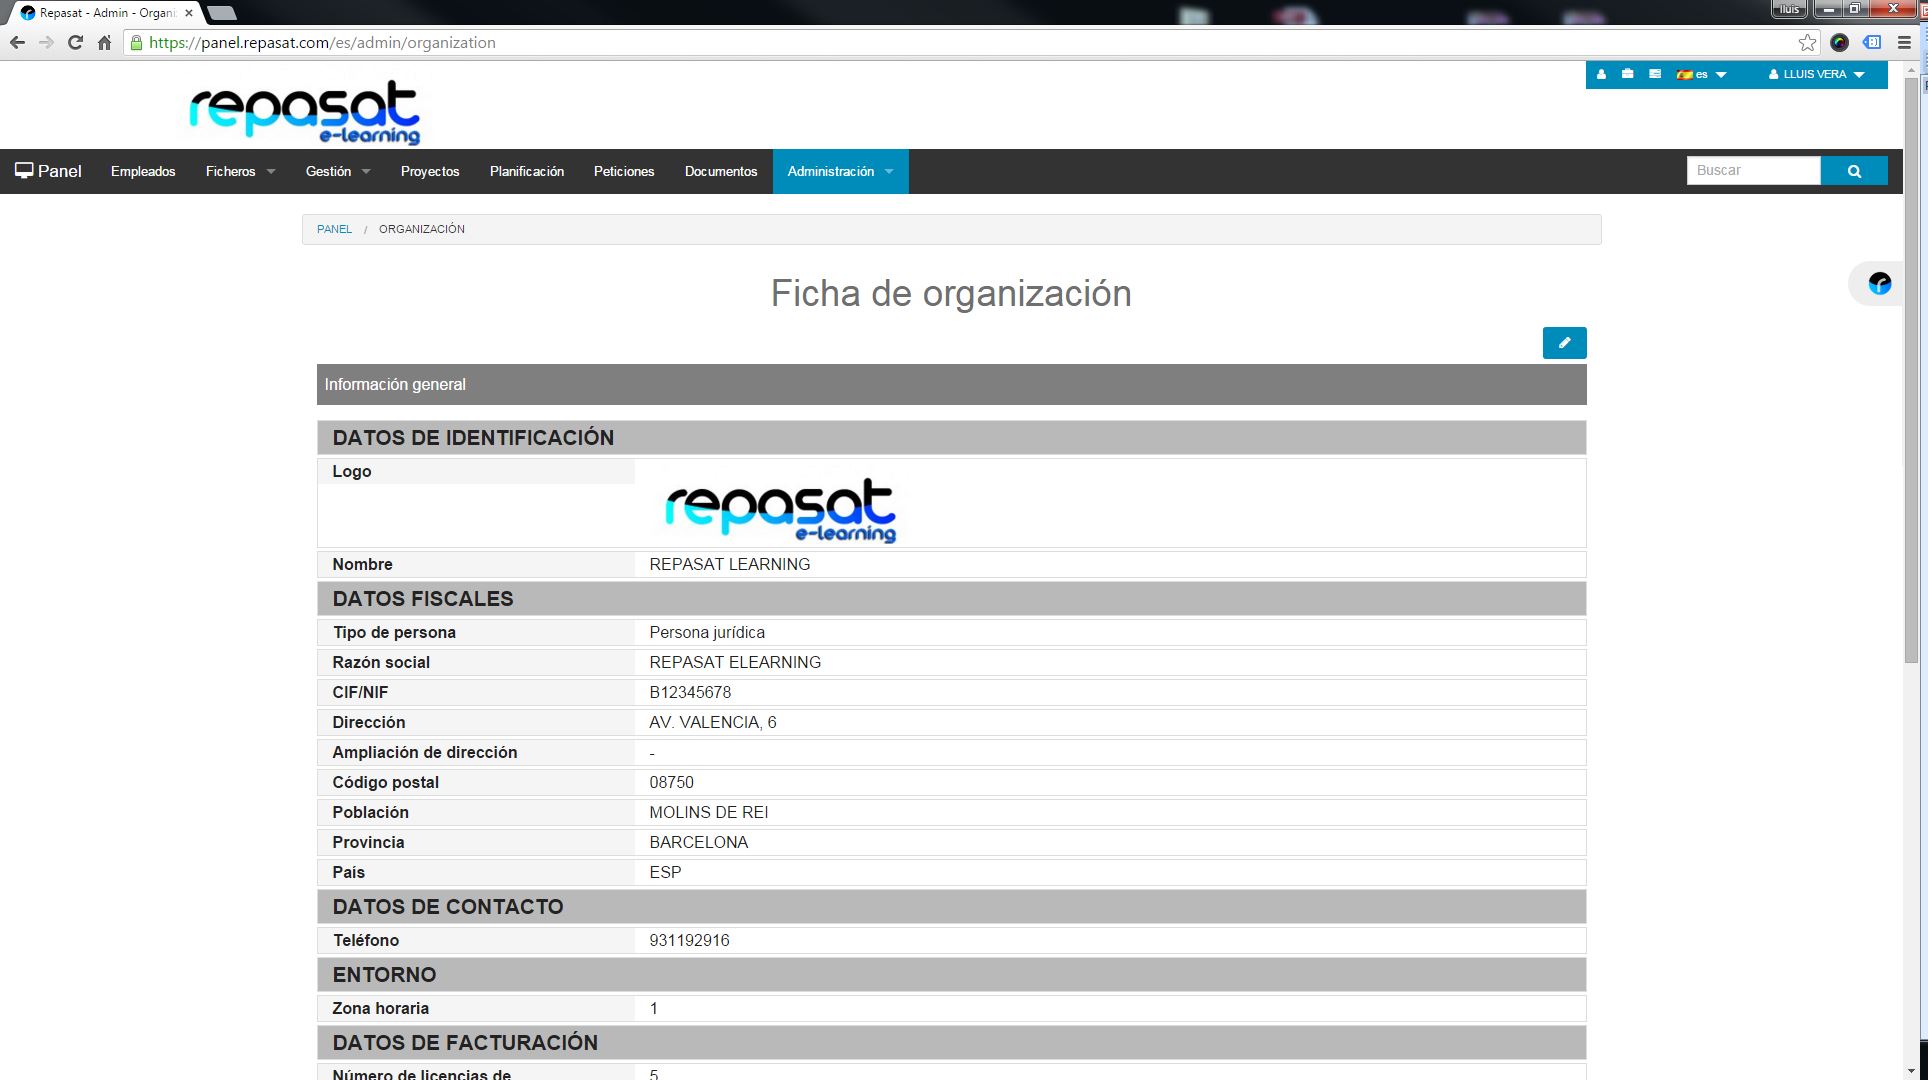This screenshot has height=1080, width=1928.
Task: Open the Planificación menu item
Action: pyautogui.click(x=527, y=171)
